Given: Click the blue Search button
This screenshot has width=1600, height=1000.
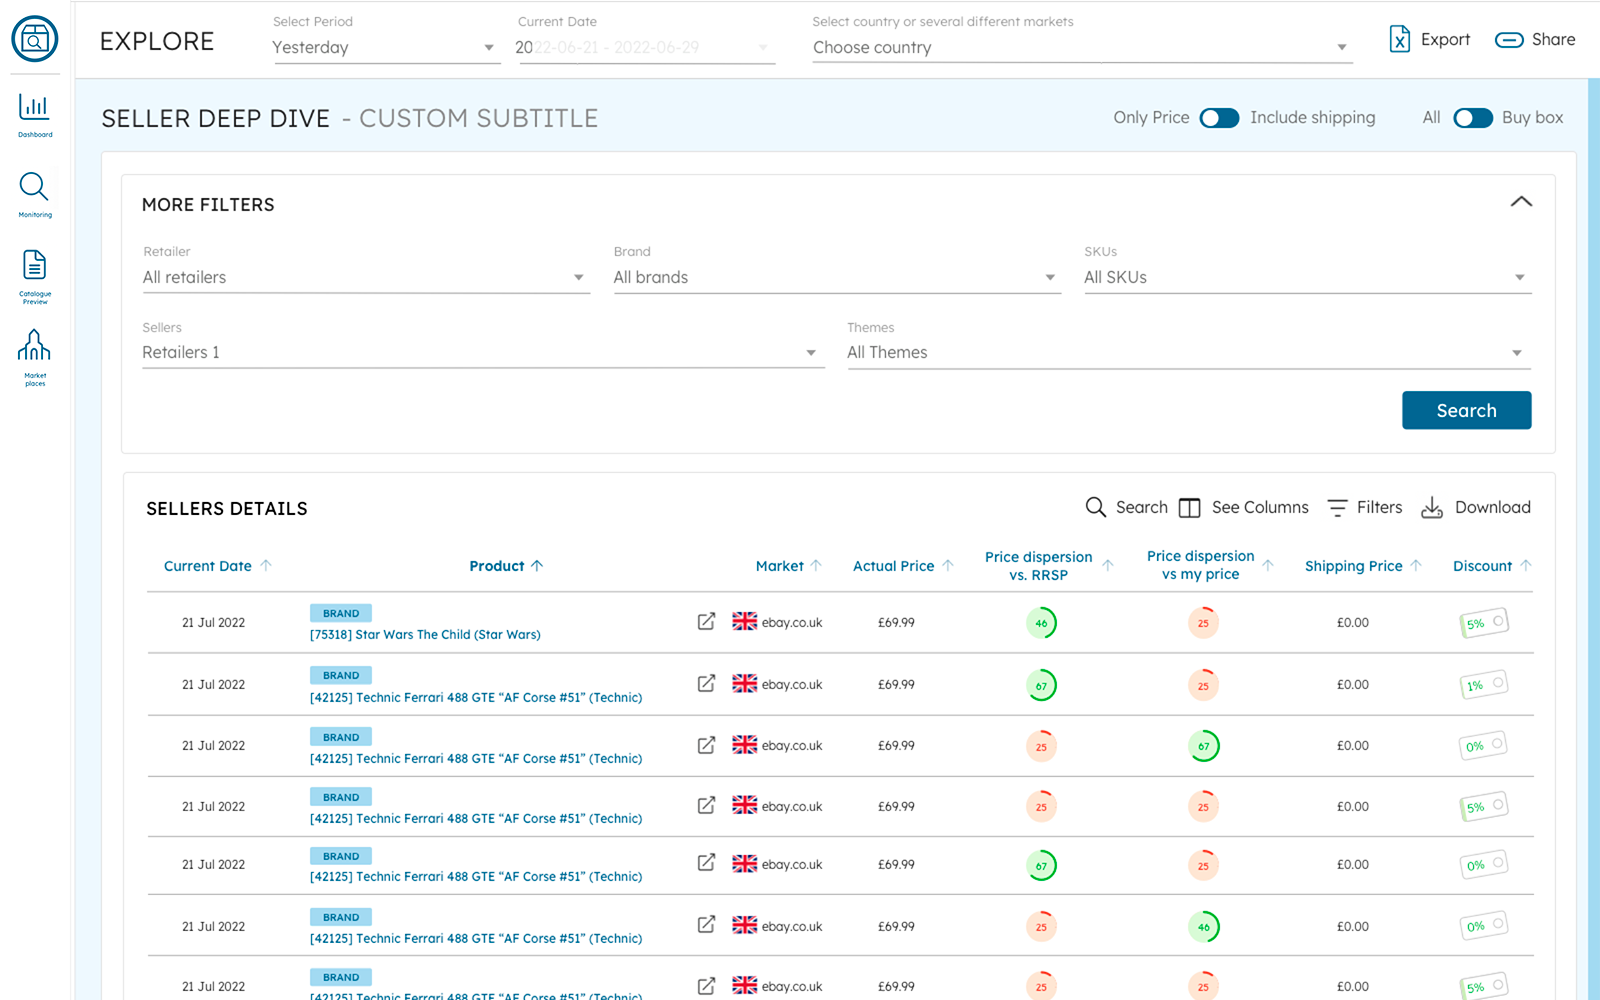Looking at the screenshot, I should point(1466,410).
